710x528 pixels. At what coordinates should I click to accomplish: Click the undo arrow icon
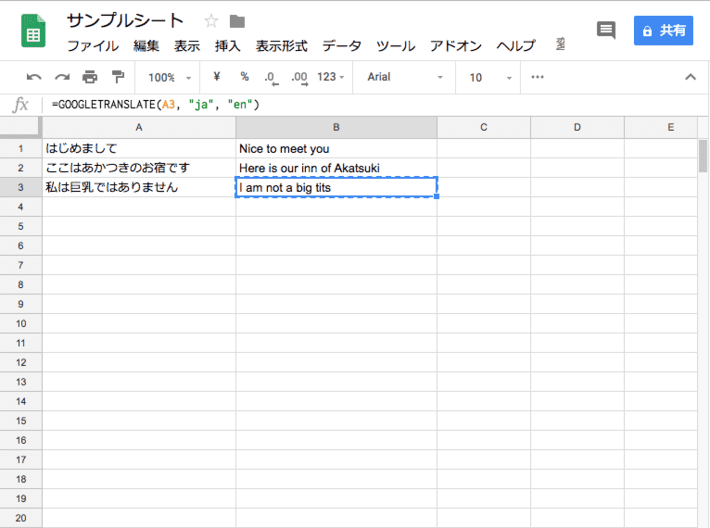pyautogui.click(x=34, y=77)
